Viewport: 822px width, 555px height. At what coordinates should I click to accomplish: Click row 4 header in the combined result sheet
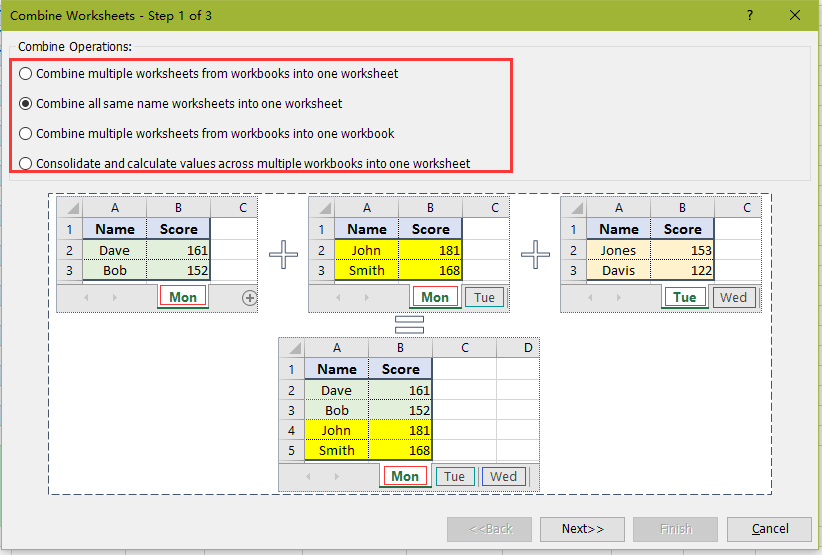click(291, 430)
